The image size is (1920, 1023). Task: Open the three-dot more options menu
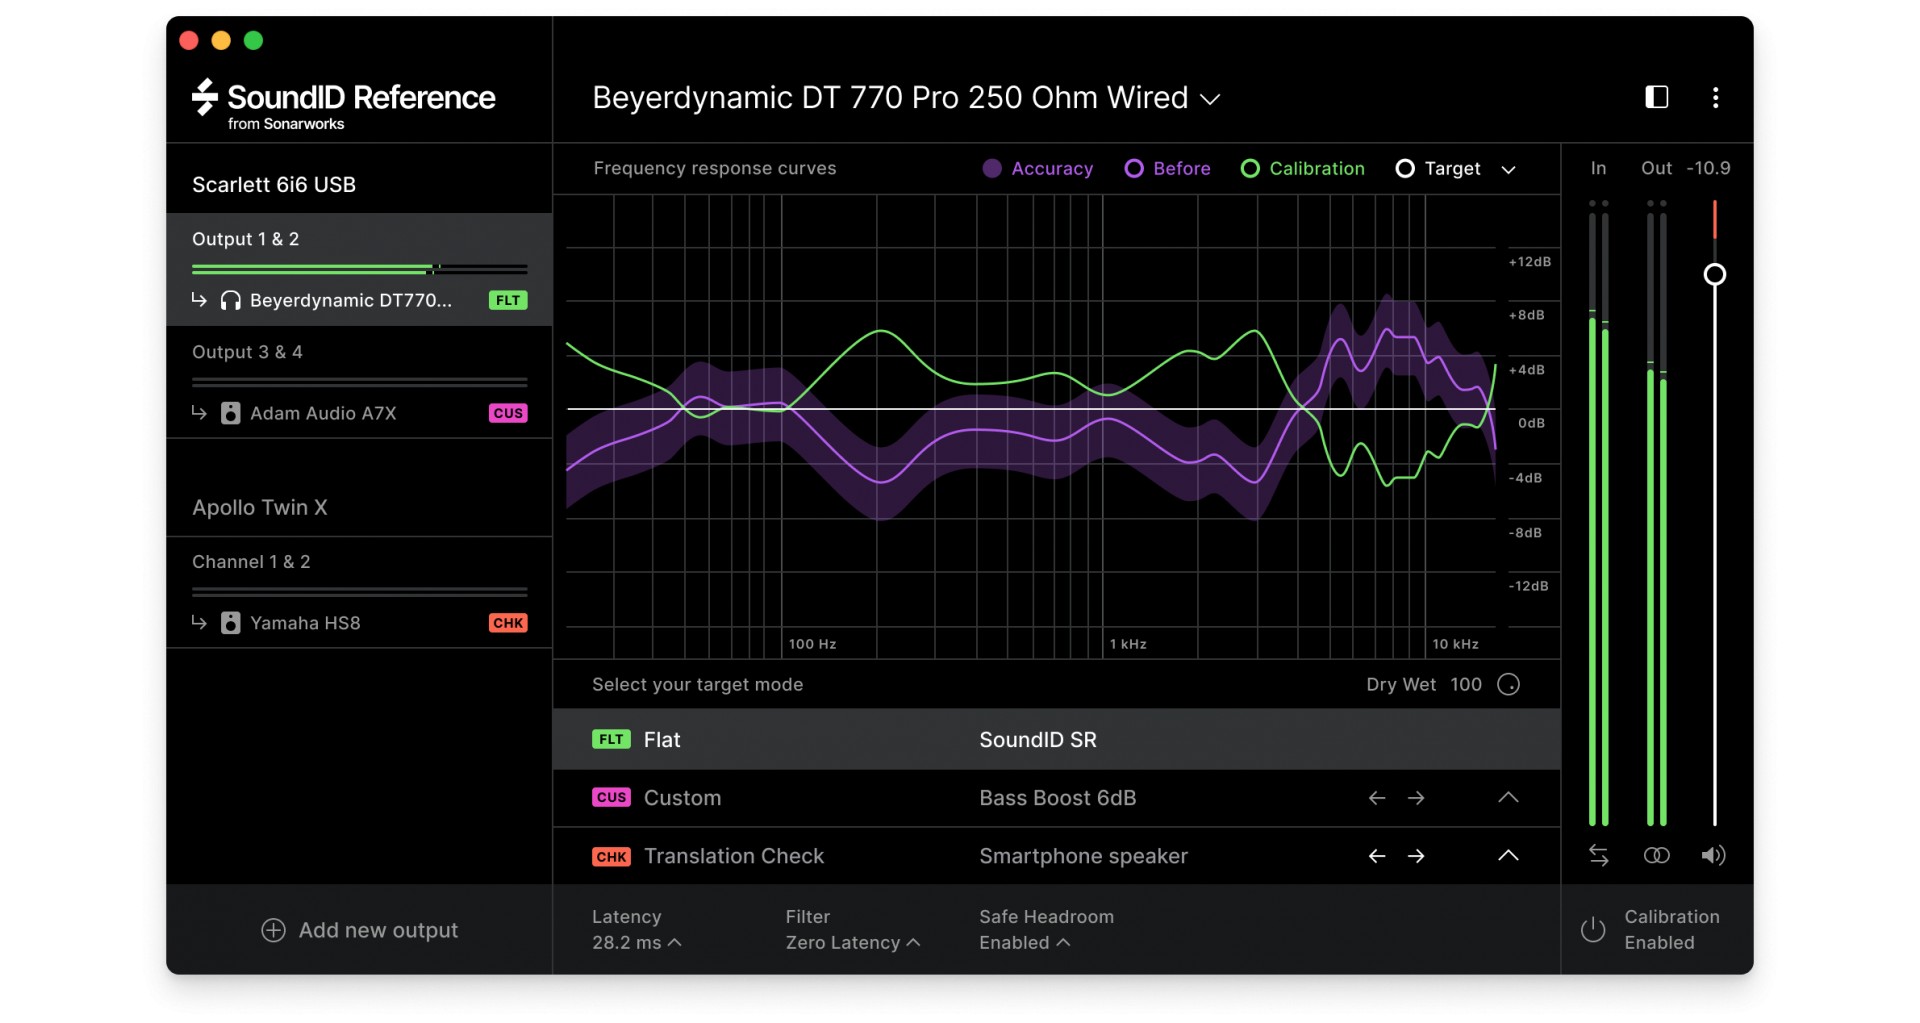point(1716,97)
